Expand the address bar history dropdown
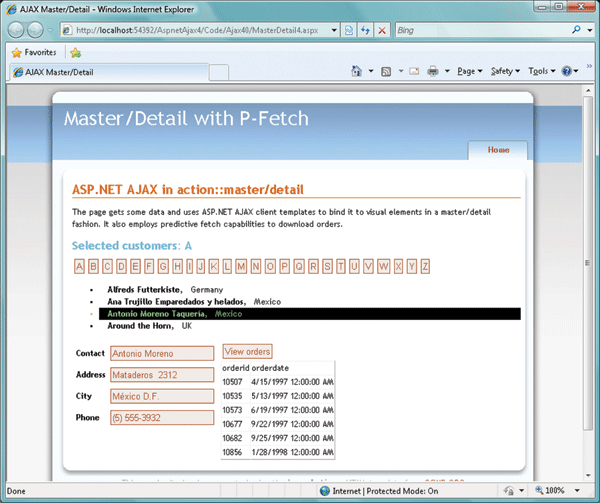The image size is (600, 503). 334,30
